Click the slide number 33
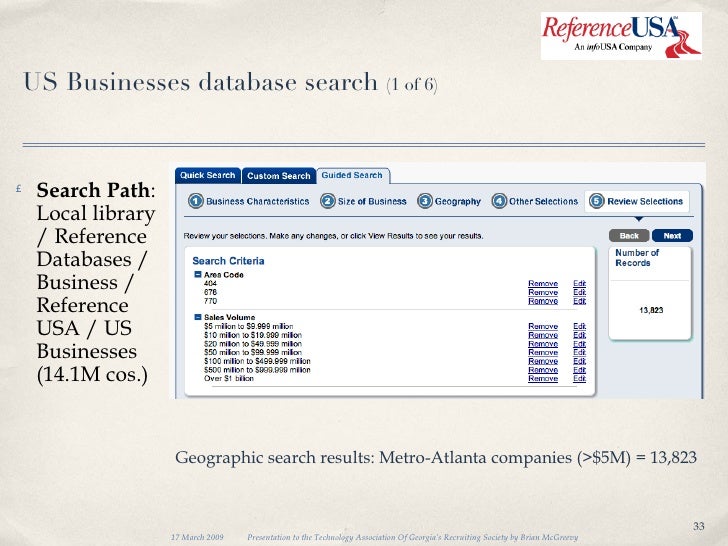This screenshot has width=728, height=546. pyautogui.click(x=699, y=526)
